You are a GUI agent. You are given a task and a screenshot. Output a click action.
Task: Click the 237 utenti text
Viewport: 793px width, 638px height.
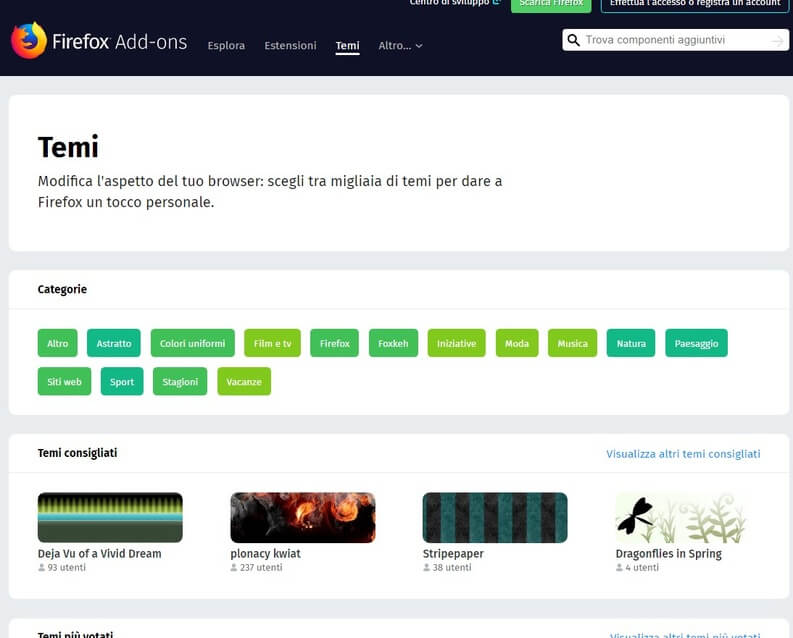(x=261, y=568)
